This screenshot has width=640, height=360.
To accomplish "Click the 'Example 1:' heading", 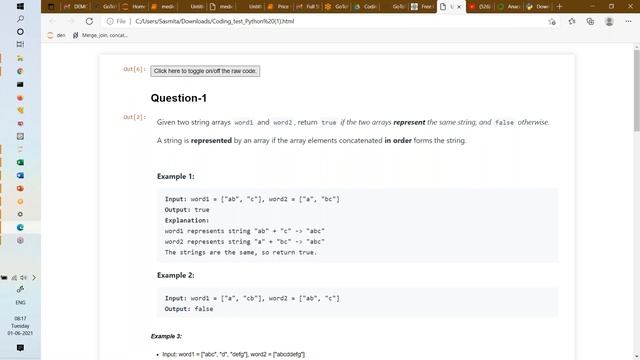I will (176, 176).
